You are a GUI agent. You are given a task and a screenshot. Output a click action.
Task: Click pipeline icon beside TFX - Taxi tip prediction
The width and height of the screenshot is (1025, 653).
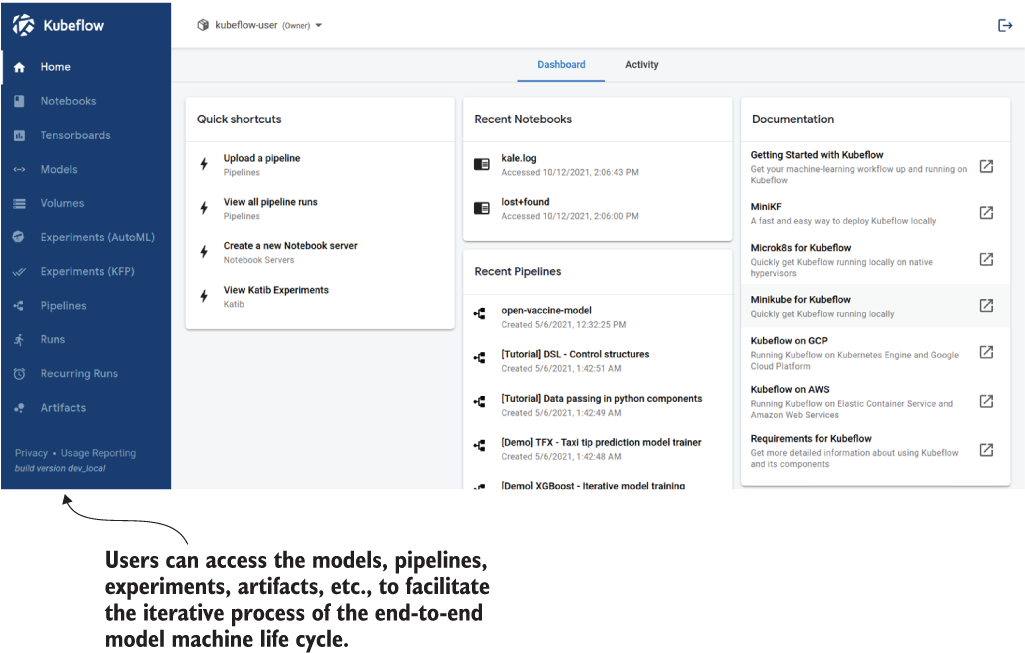pos(480,445)
